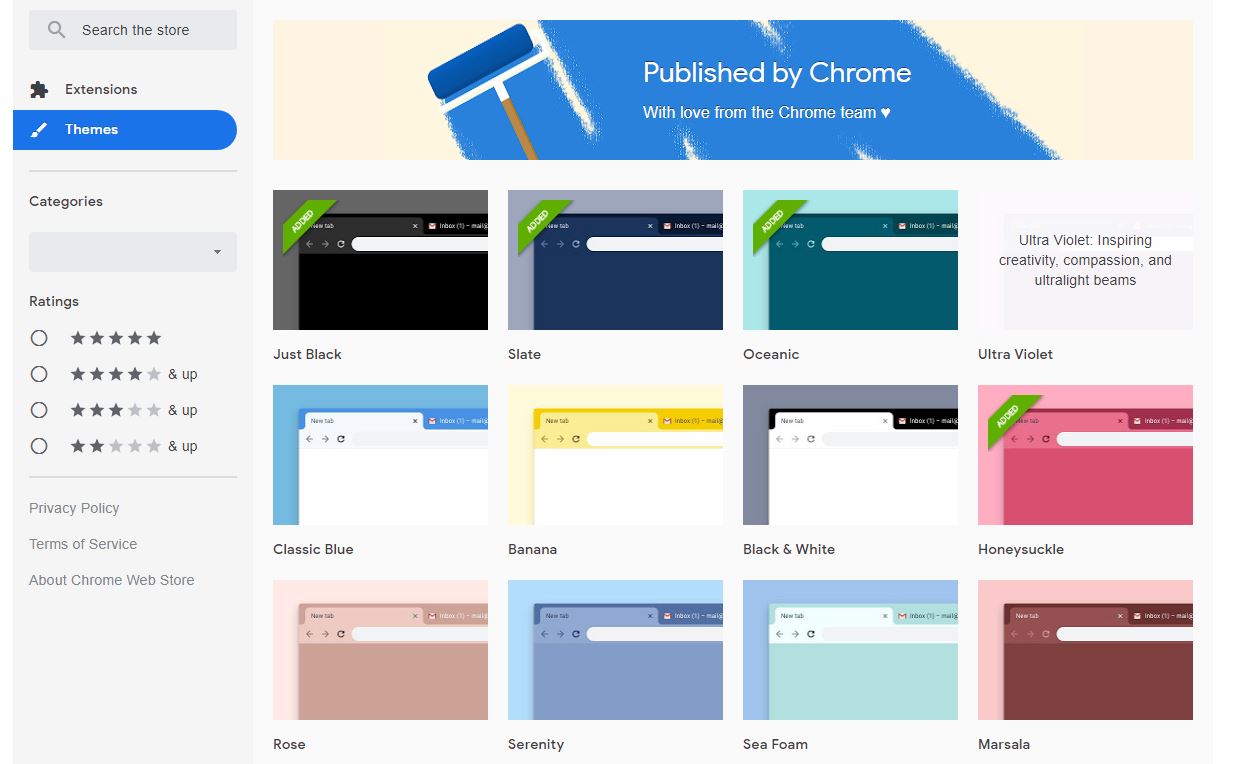Click the "Ratings" heading text
This screenshot has width=1246, height=764.
pos(54,301)
